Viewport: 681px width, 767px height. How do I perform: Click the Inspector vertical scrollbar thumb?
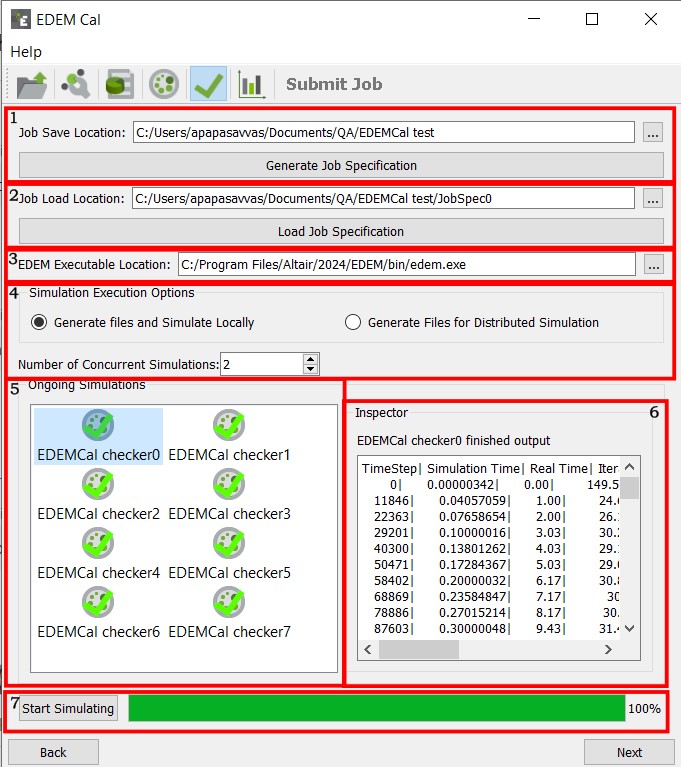[630, 488]
